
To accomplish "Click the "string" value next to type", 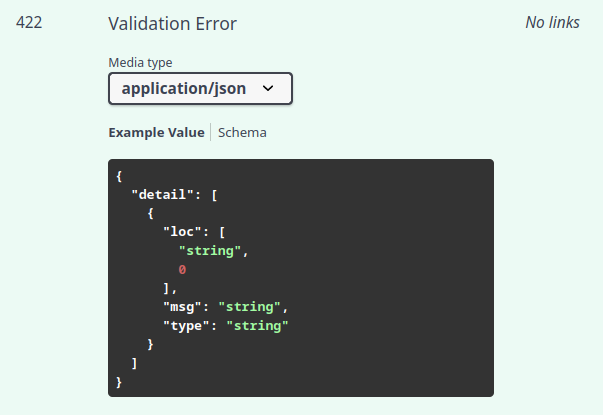I will [x=257, y=326].
